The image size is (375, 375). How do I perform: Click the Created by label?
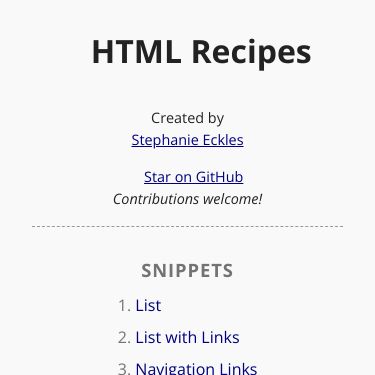tap(187, 118)
